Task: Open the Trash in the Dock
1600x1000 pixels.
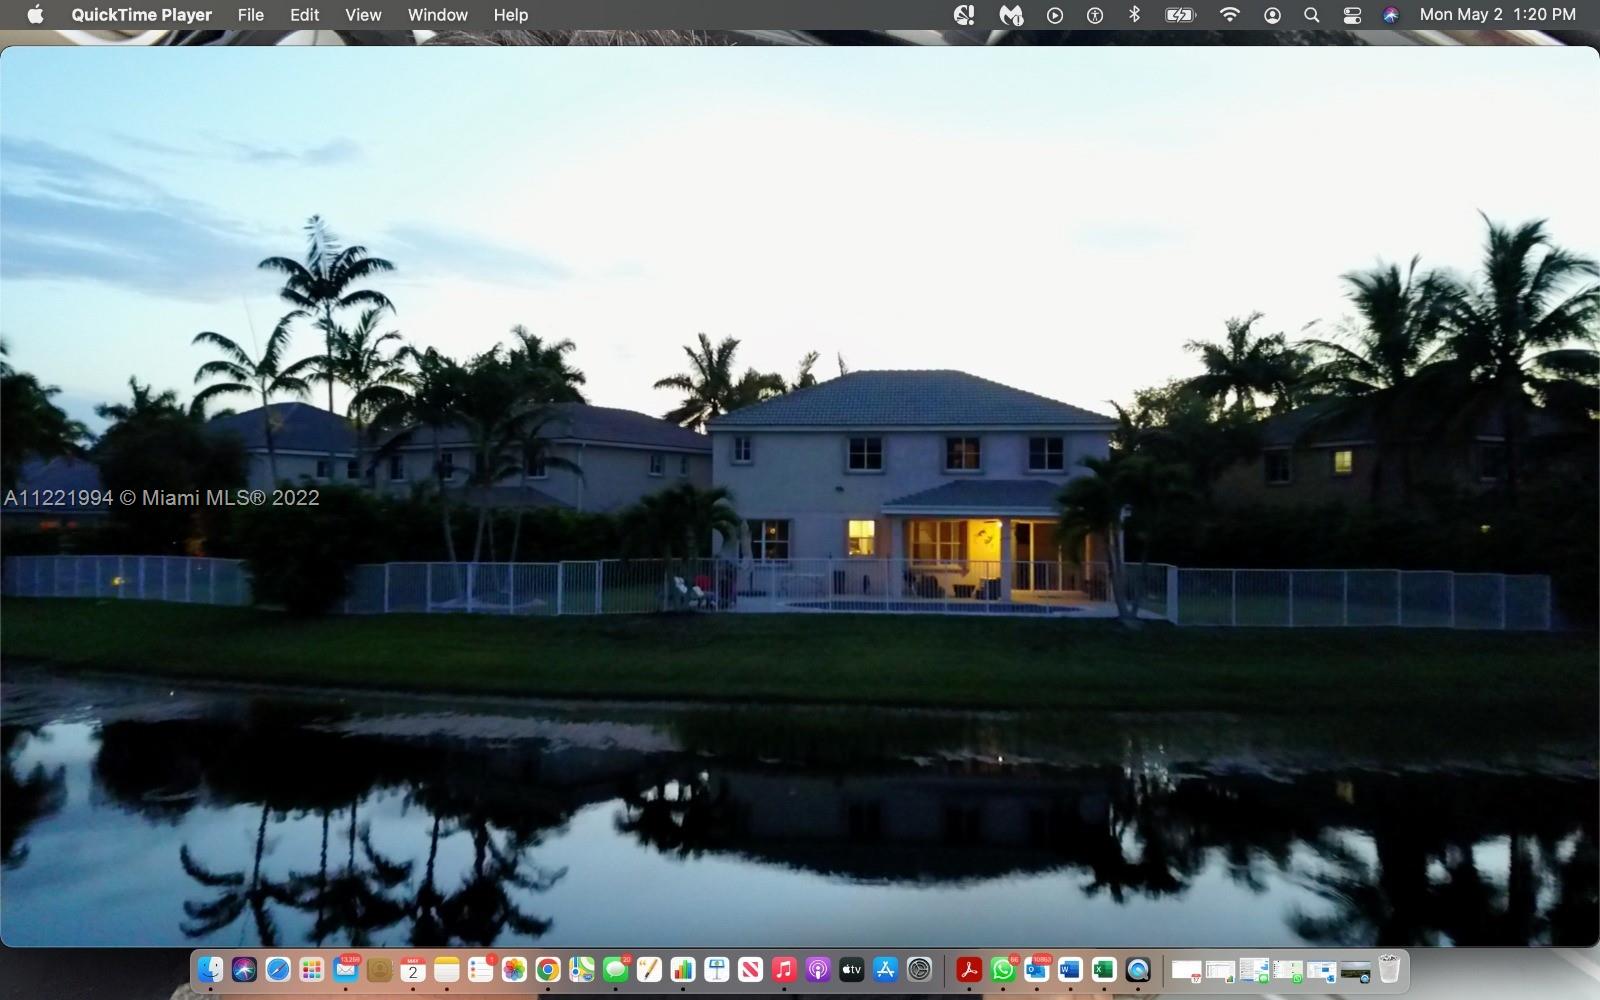Action: (x=1389, y=970)
